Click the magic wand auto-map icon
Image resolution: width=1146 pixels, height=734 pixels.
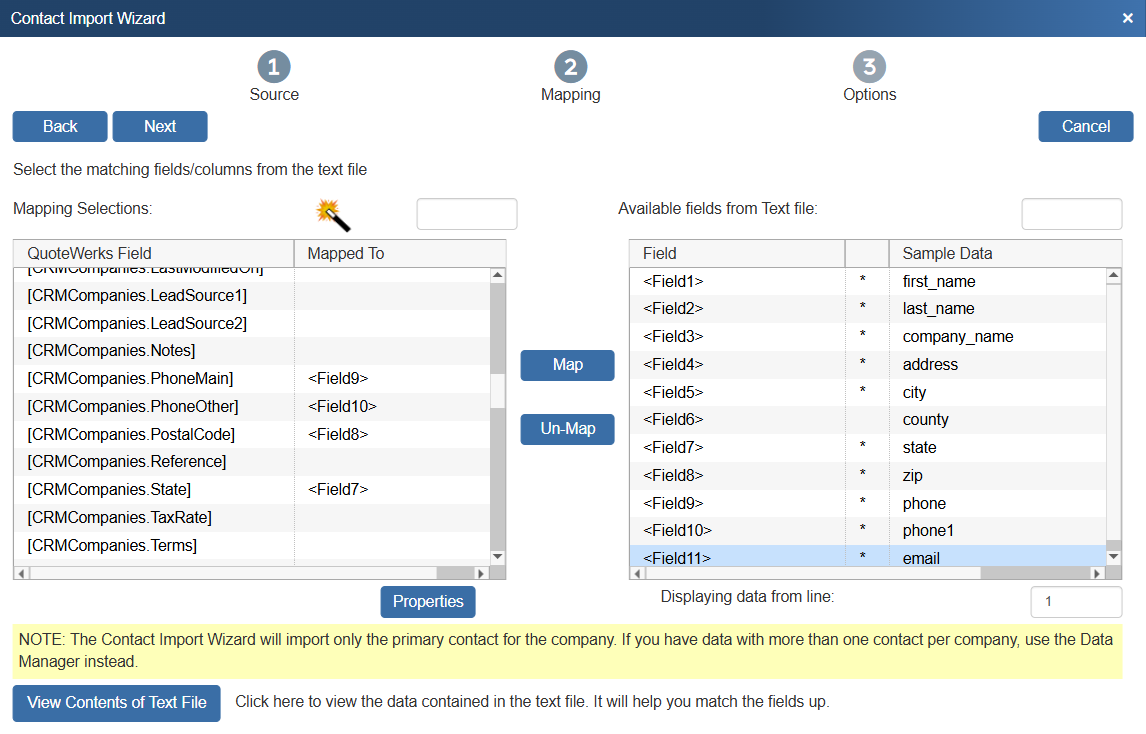[x=332, y=213]
